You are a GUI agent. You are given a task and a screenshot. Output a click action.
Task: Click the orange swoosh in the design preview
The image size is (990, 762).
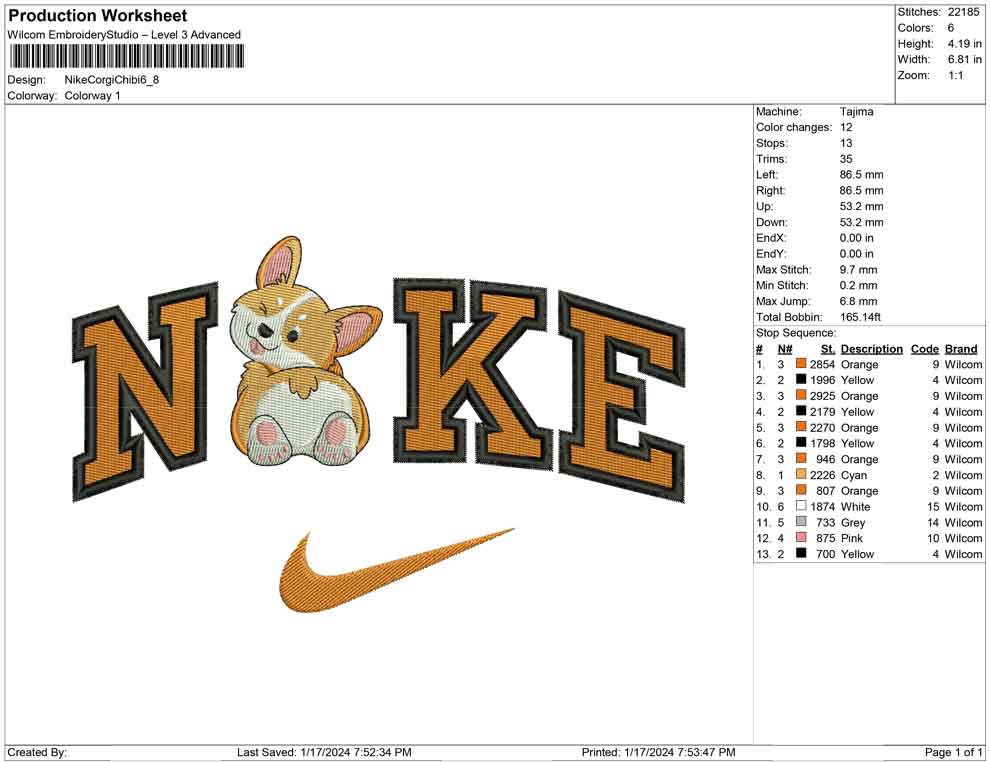(x=396, y=570)
